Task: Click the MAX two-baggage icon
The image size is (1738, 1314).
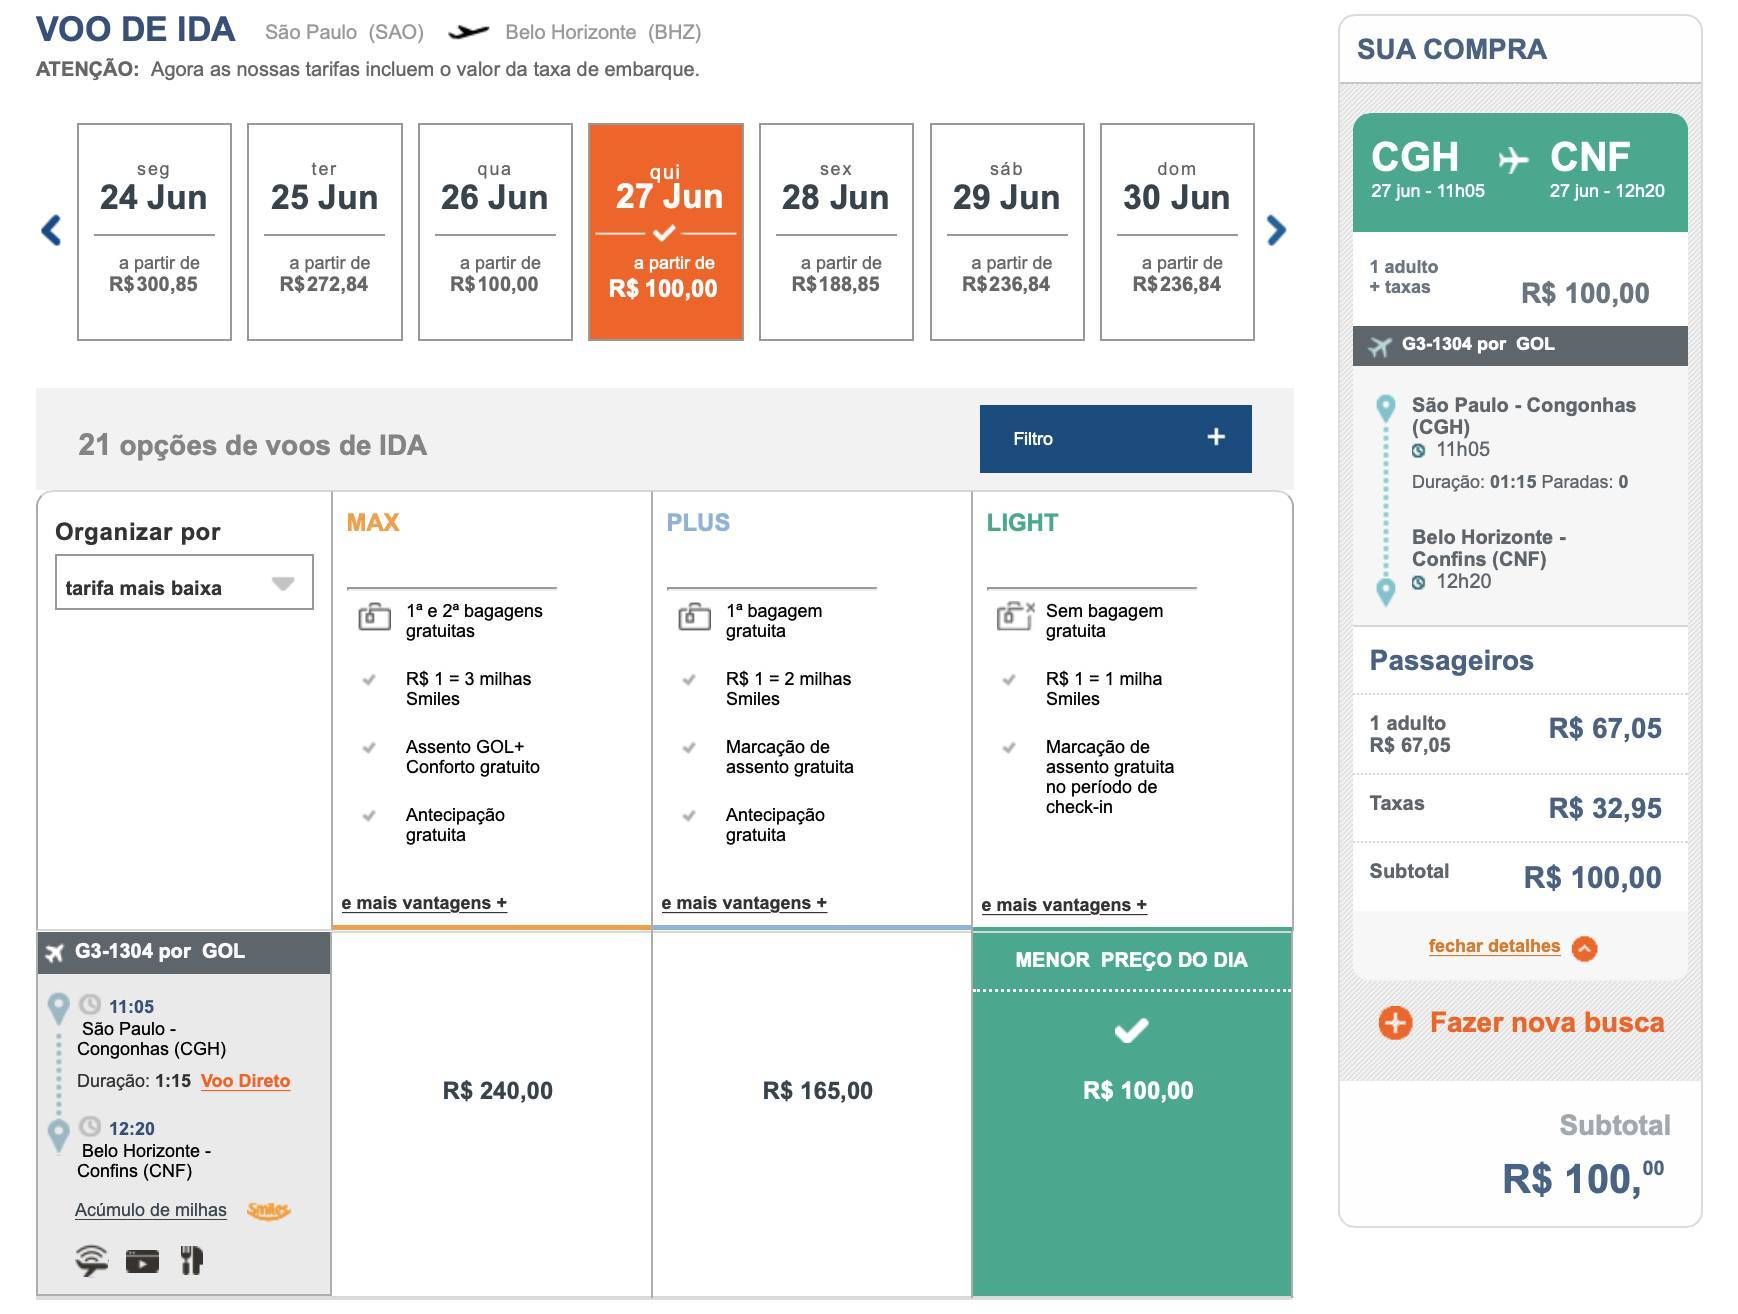Action: pyautogui.click(x=374, y=616)
